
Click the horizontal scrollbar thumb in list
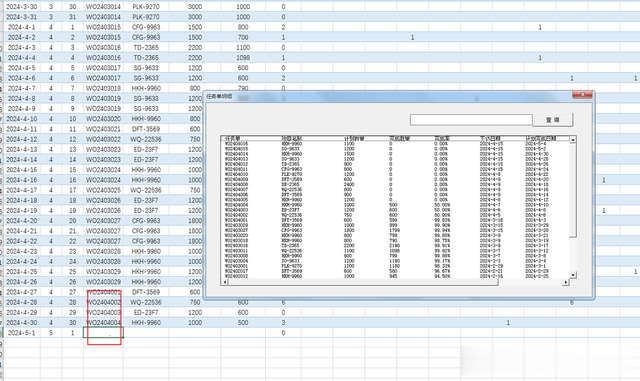point(363,282)
